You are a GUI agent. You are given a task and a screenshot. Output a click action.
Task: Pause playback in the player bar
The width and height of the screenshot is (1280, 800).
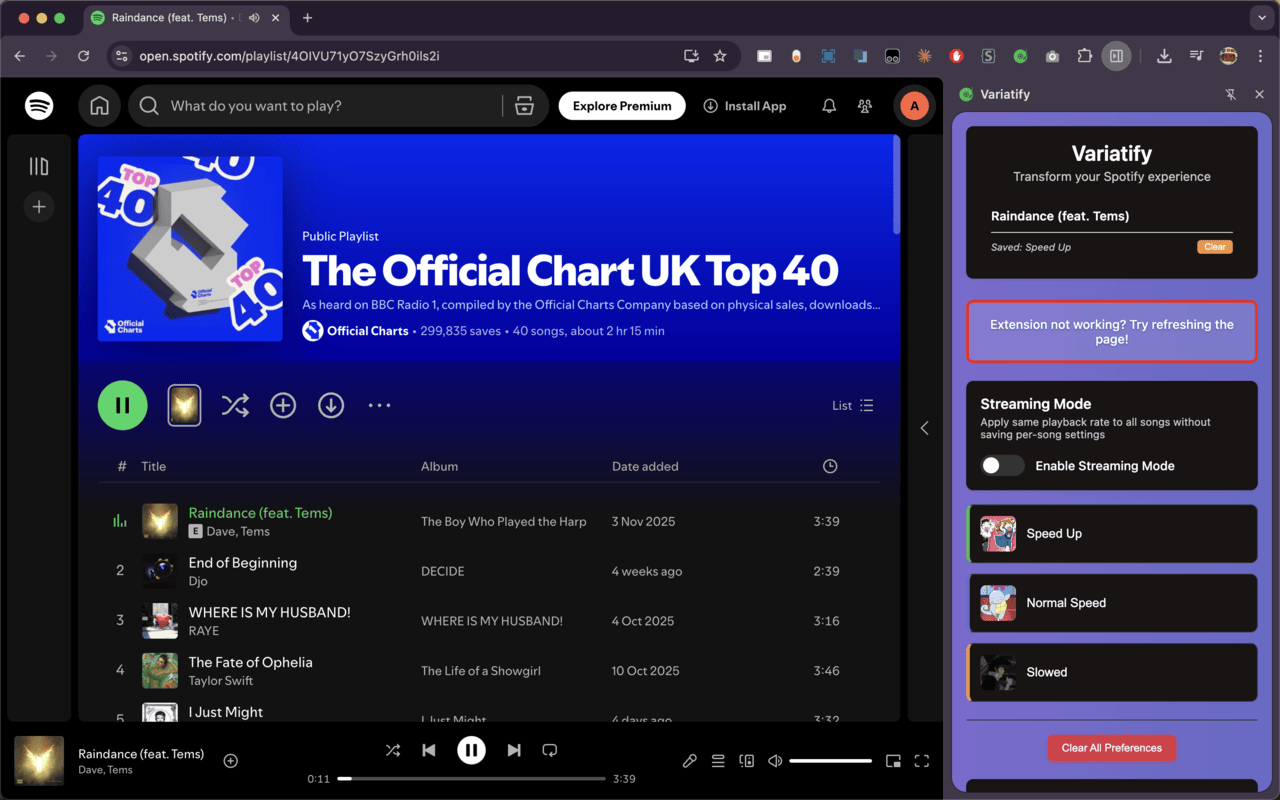(x=471, y=750)
